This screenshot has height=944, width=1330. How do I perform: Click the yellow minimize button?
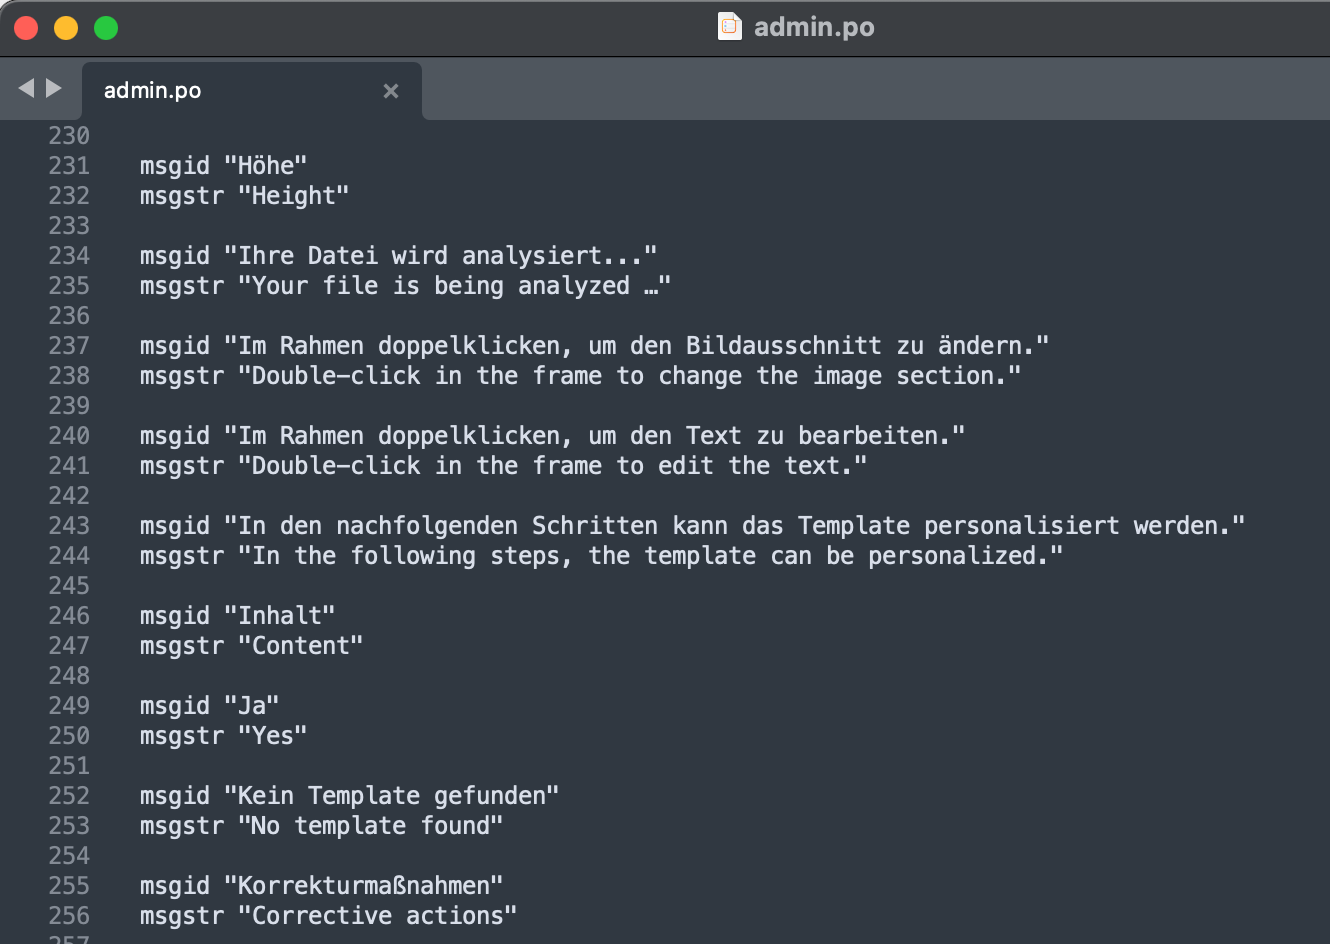66,27
